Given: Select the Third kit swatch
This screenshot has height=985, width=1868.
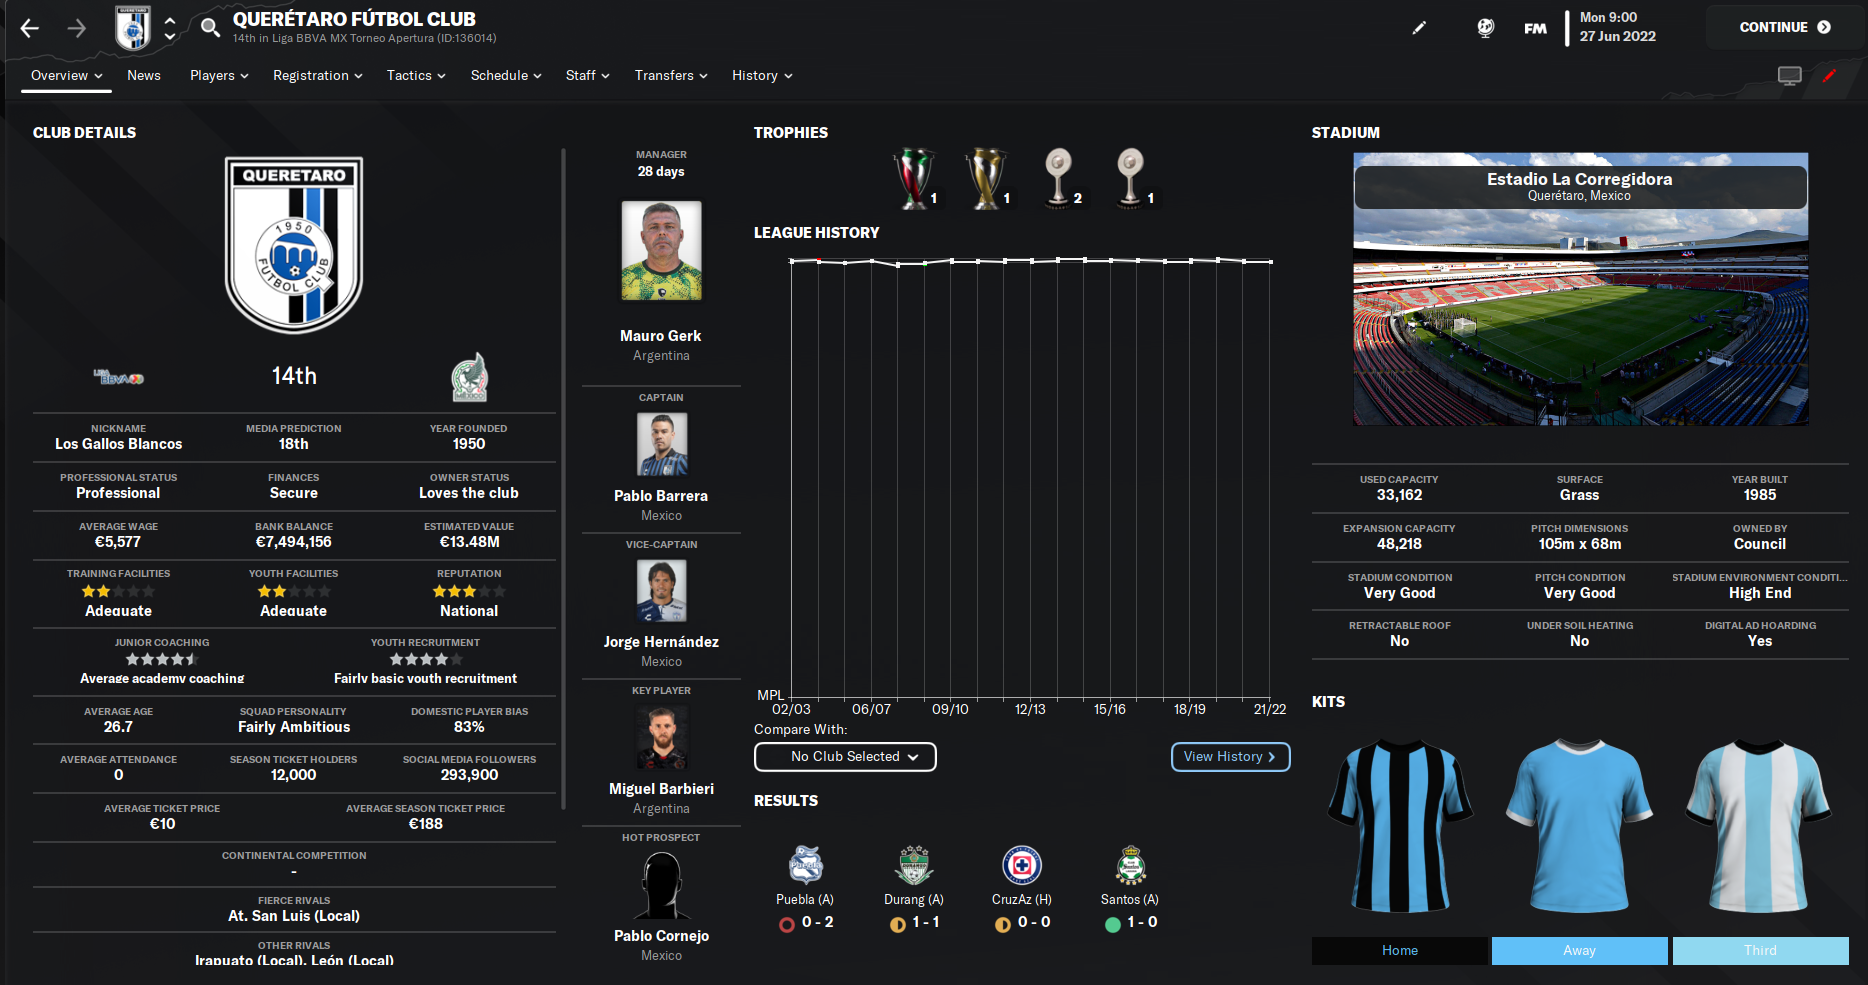Looking at the screenshot, I should pos(1761,951).
